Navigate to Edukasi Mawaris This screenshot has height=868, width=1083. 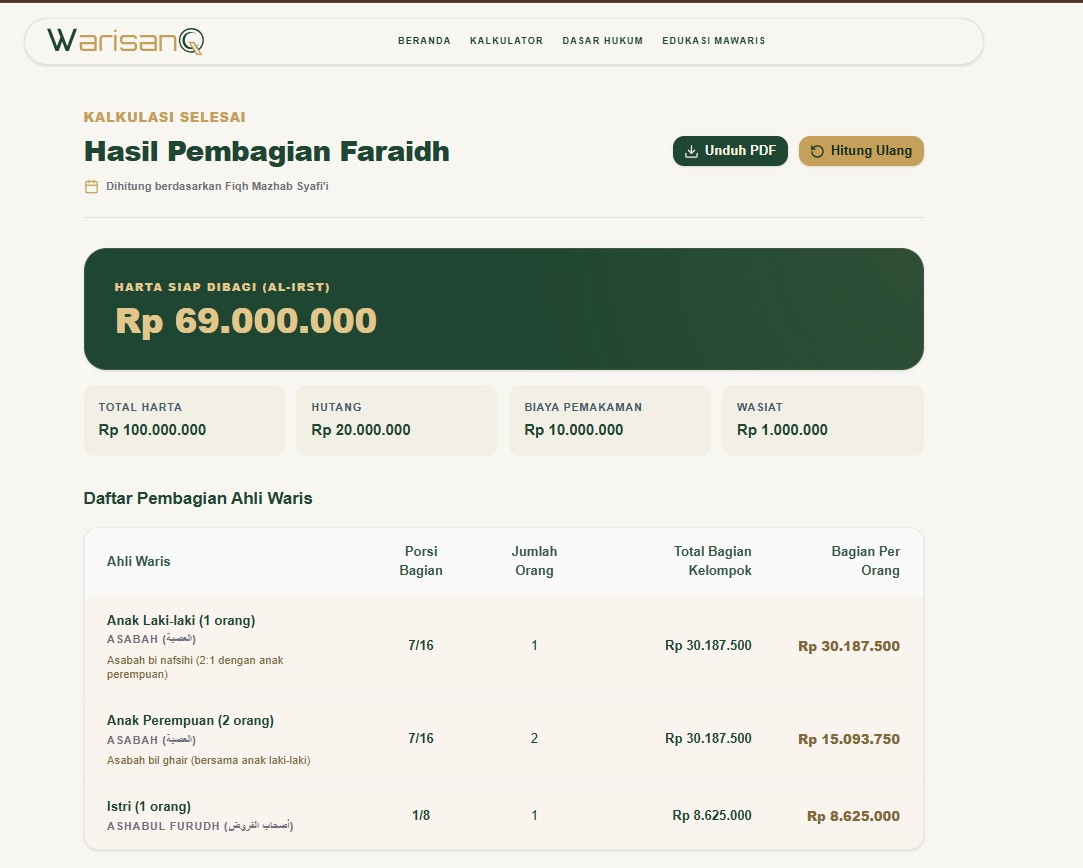click(x=713, y=41)
